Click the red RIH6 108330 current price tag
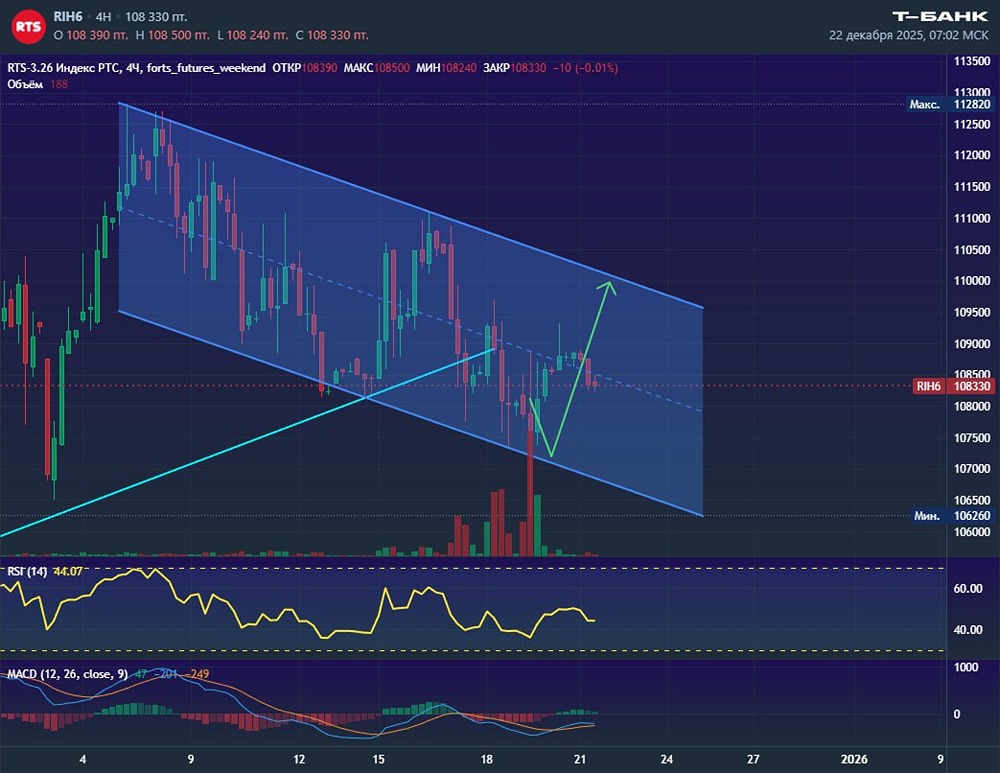 (x=953, y=386)
